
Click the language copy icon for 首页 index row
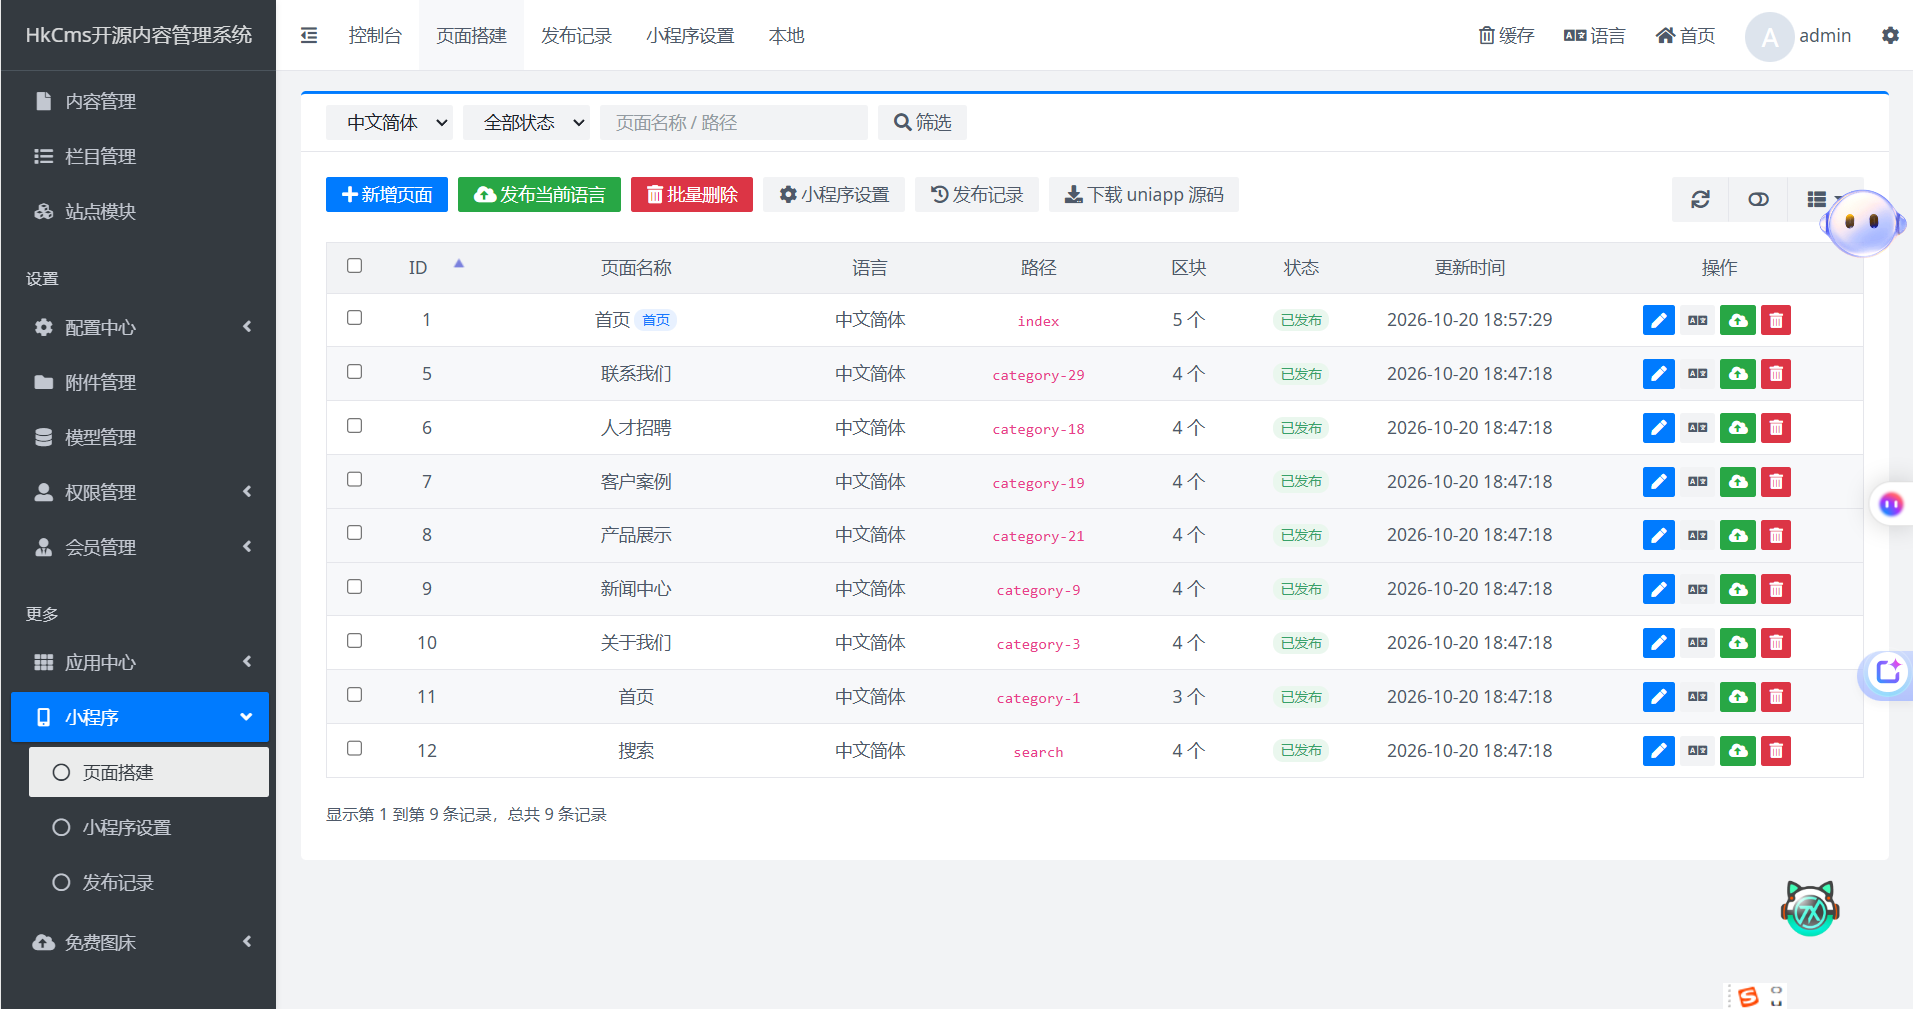(1697, 320)
